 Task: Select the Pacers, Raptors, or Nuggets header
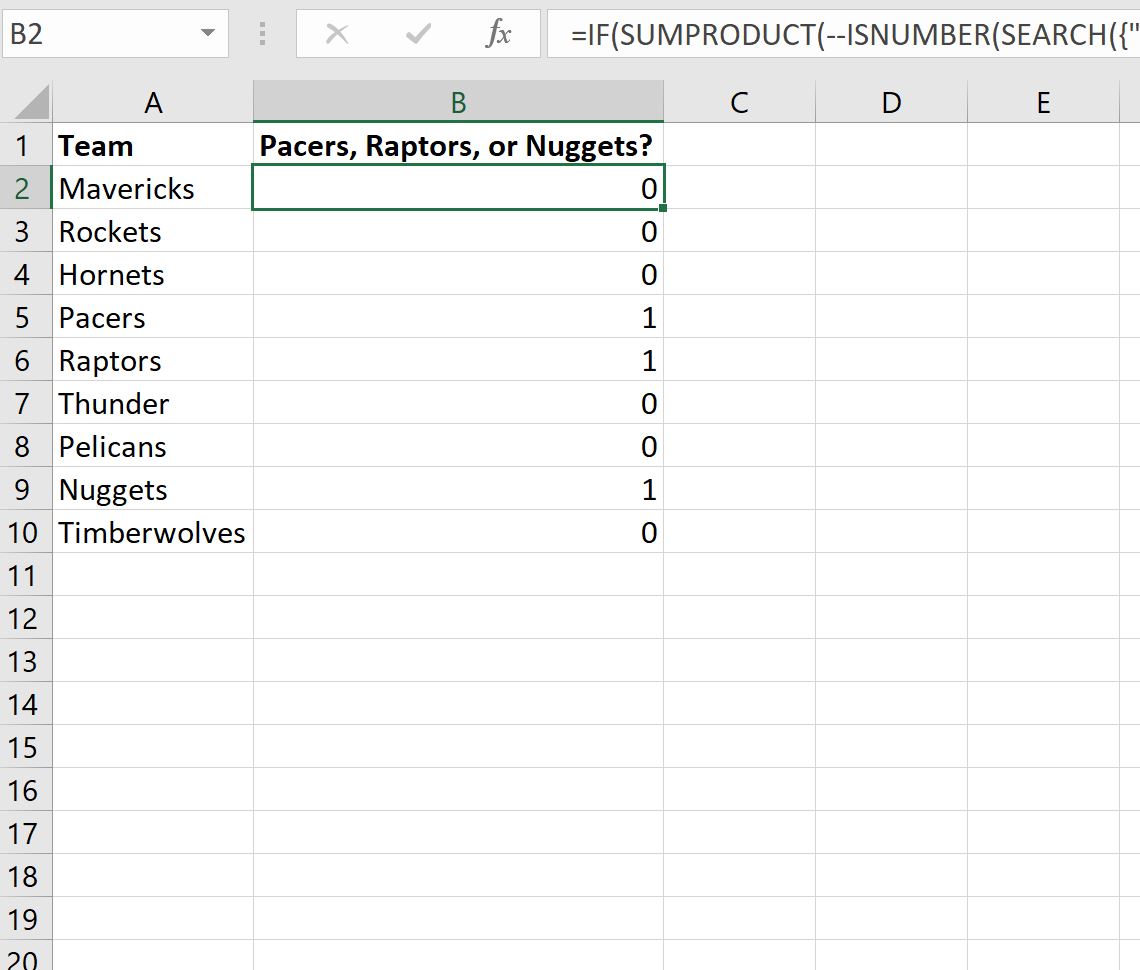[x=457, y=145]
